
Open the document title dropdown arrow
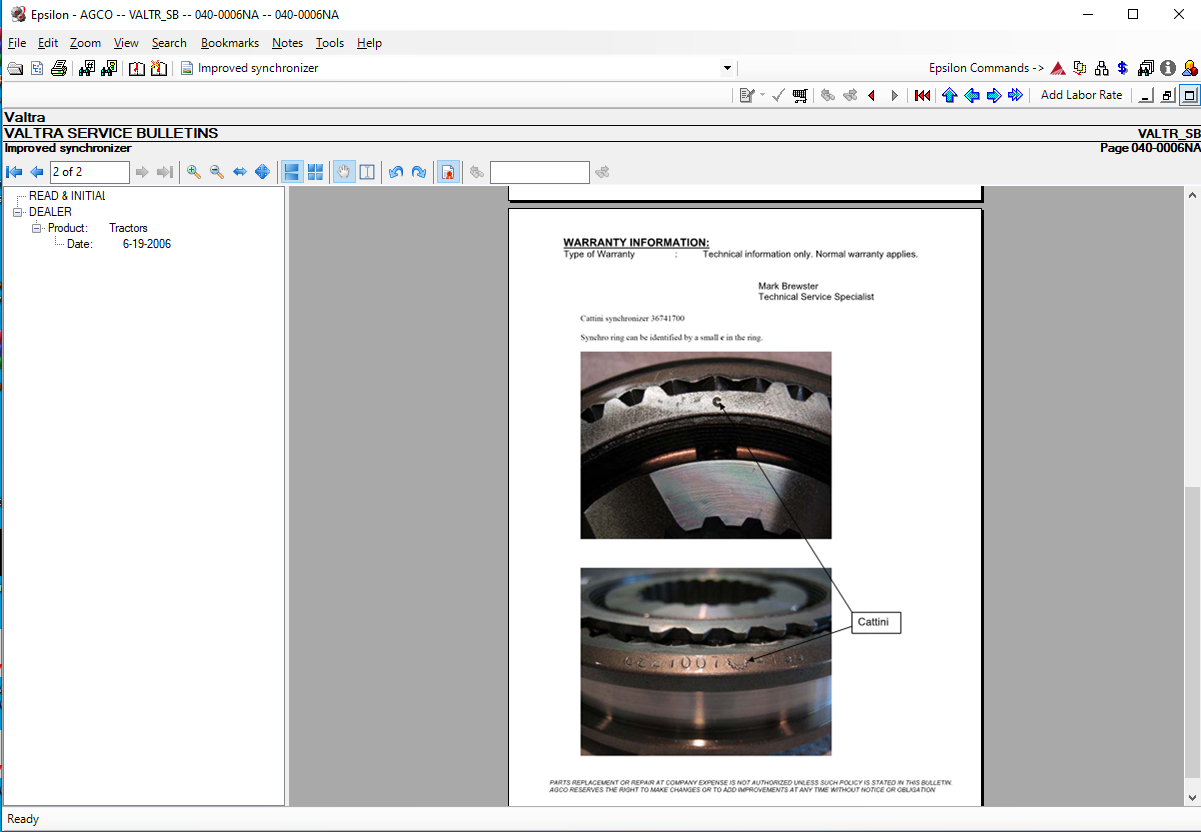pos(727,68)
